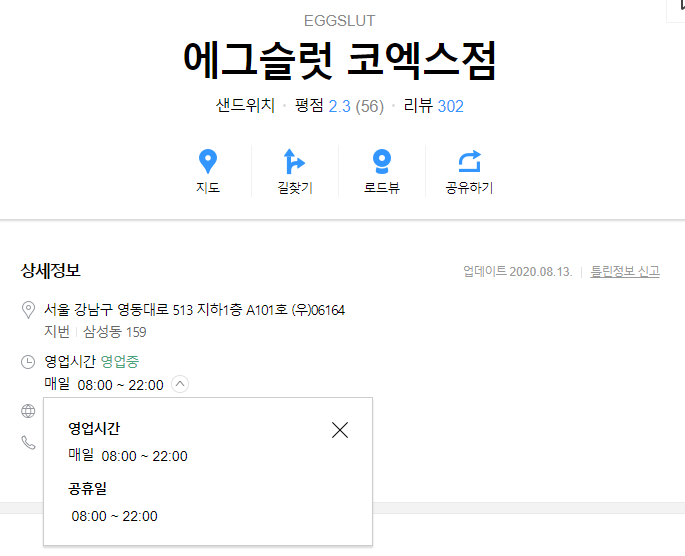Click the 공유하기 share icon
This screenshot has width=685, height=556.
[469, 161]
